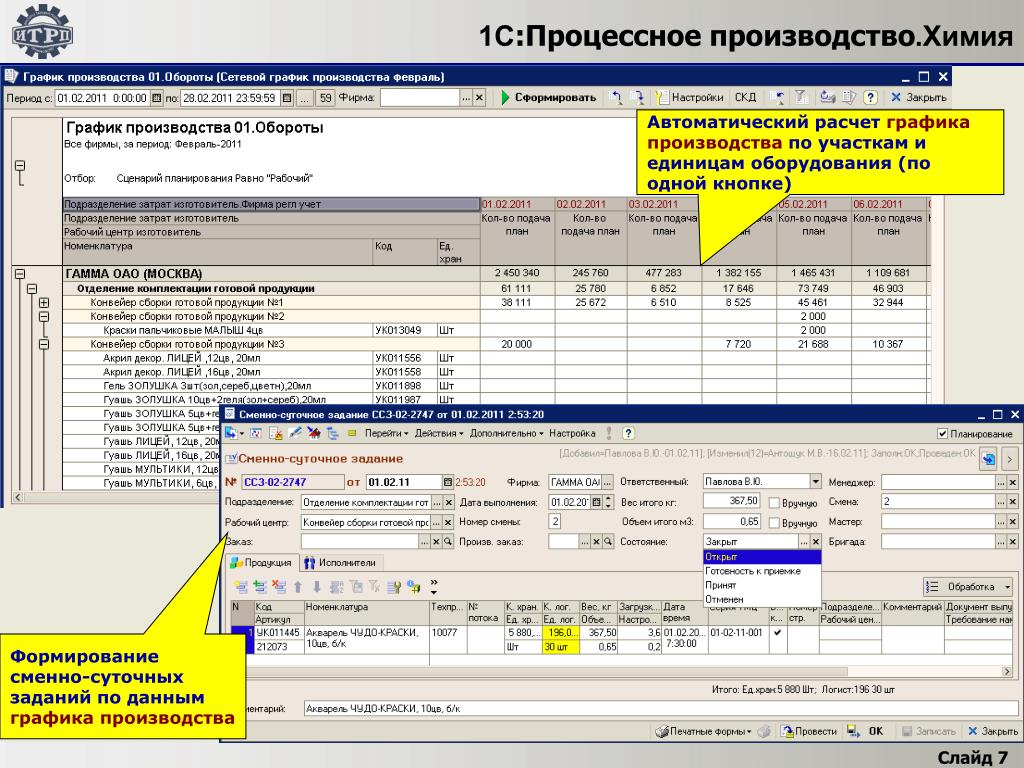The height and width of the screenshot is (768, 1024).
Task: Click Закрыть in the График производства window
Action: tap(919, 98)
